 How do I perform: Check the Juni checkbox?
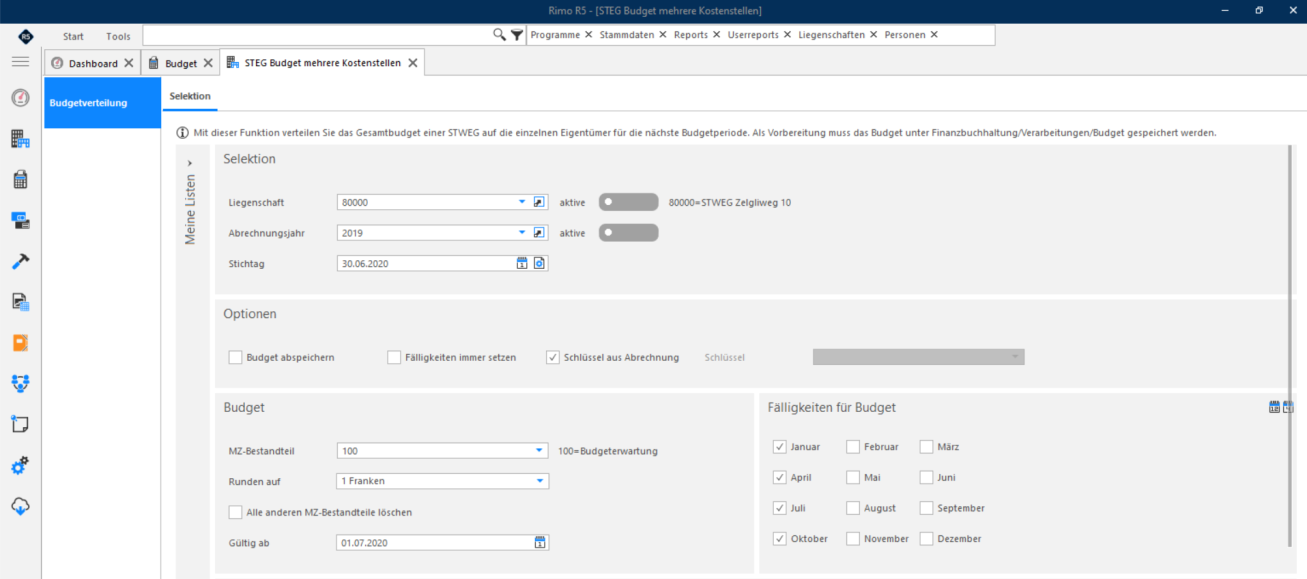pos(927,477)
